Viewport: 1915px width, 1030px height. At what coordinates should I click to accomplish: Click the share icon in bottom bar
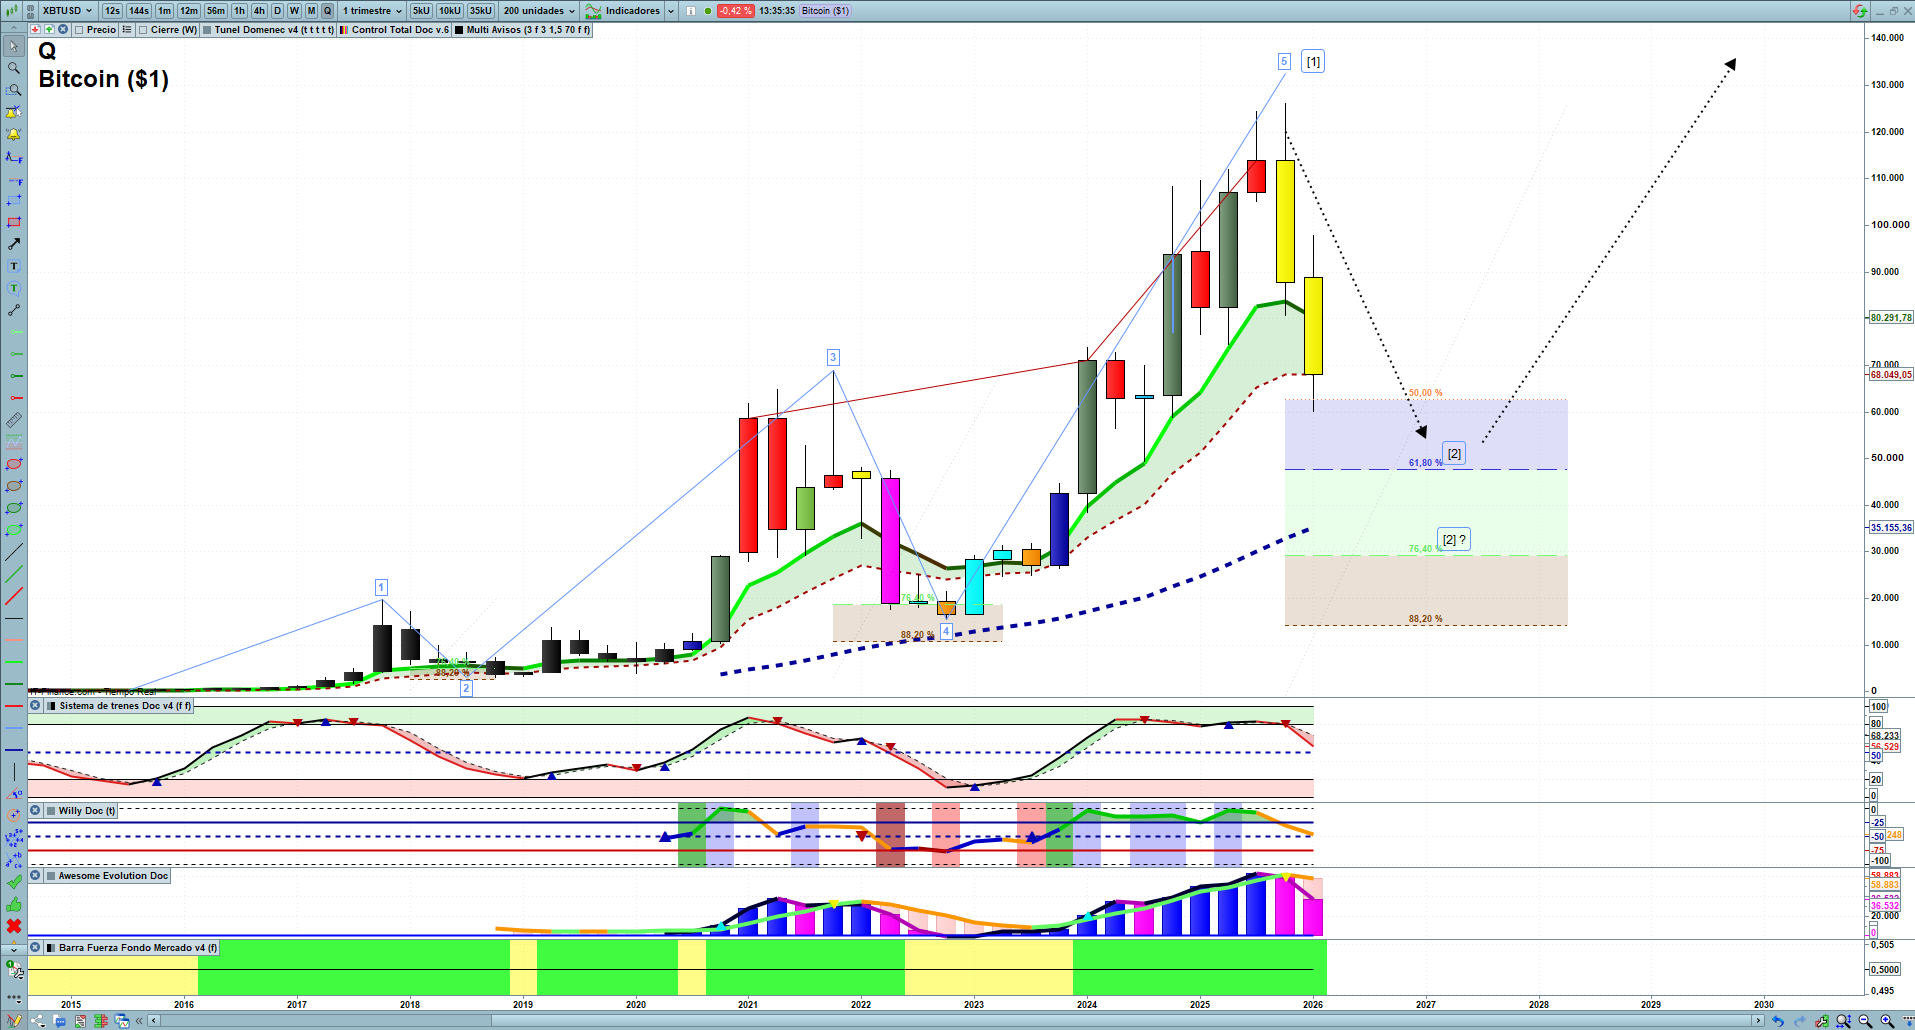tap(38, 1021)
